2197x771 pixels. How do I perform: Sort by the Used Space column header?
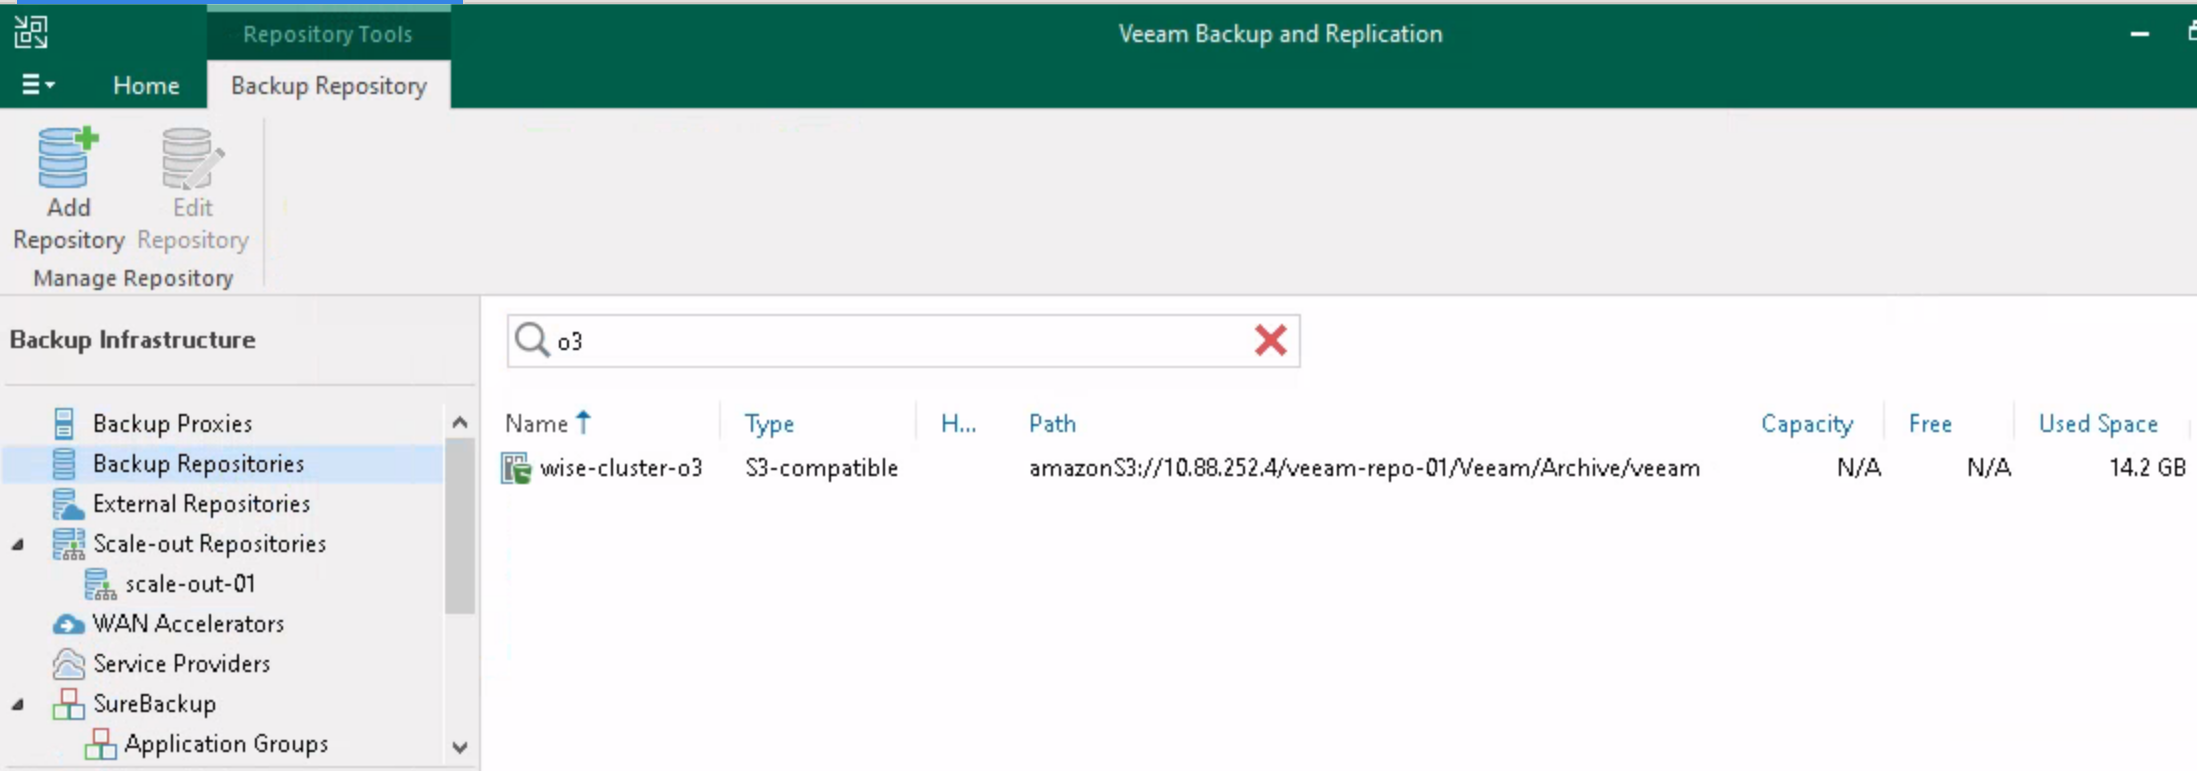pyautogui.click(x=2098, y=423)
